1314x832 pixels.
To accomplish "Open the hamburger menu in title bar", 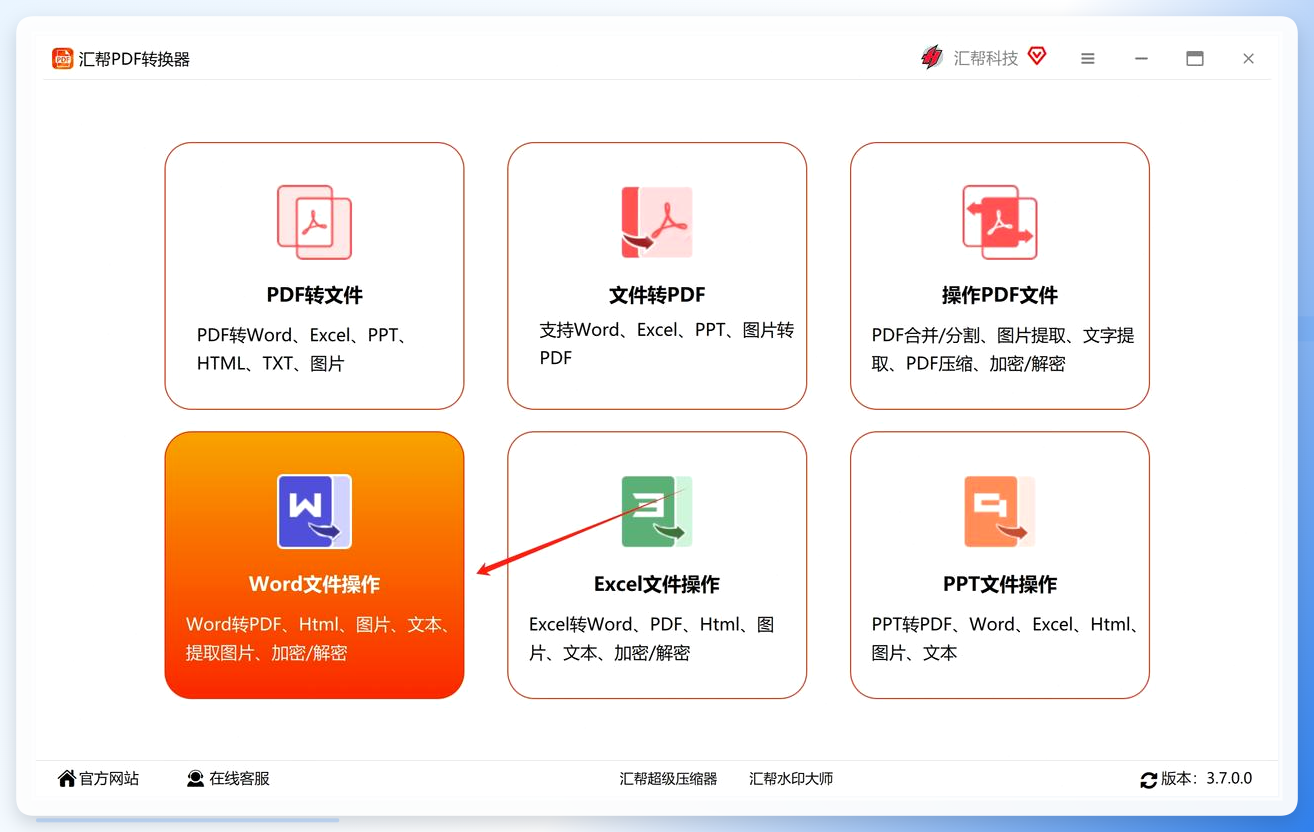I will click(x=1088, y=59).
